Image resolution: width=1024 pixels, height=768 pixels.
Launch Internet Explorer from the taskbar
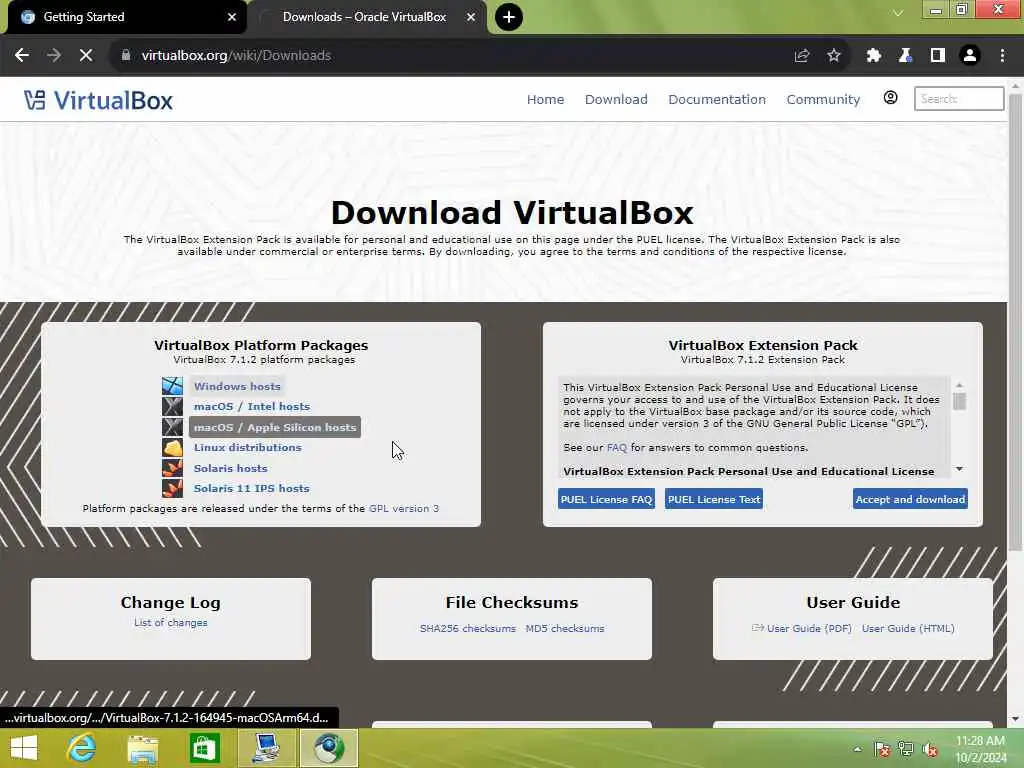[82, 748]
